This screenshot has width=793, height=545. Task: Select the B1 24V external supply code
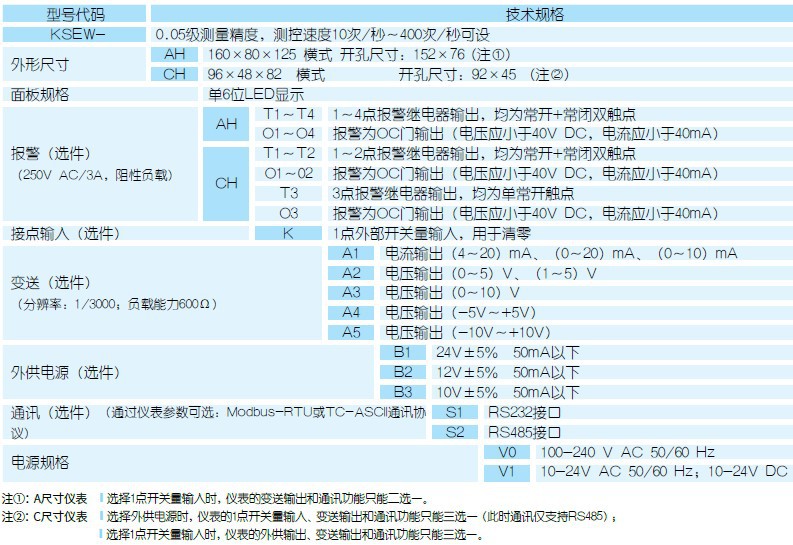tap(402, 353)
